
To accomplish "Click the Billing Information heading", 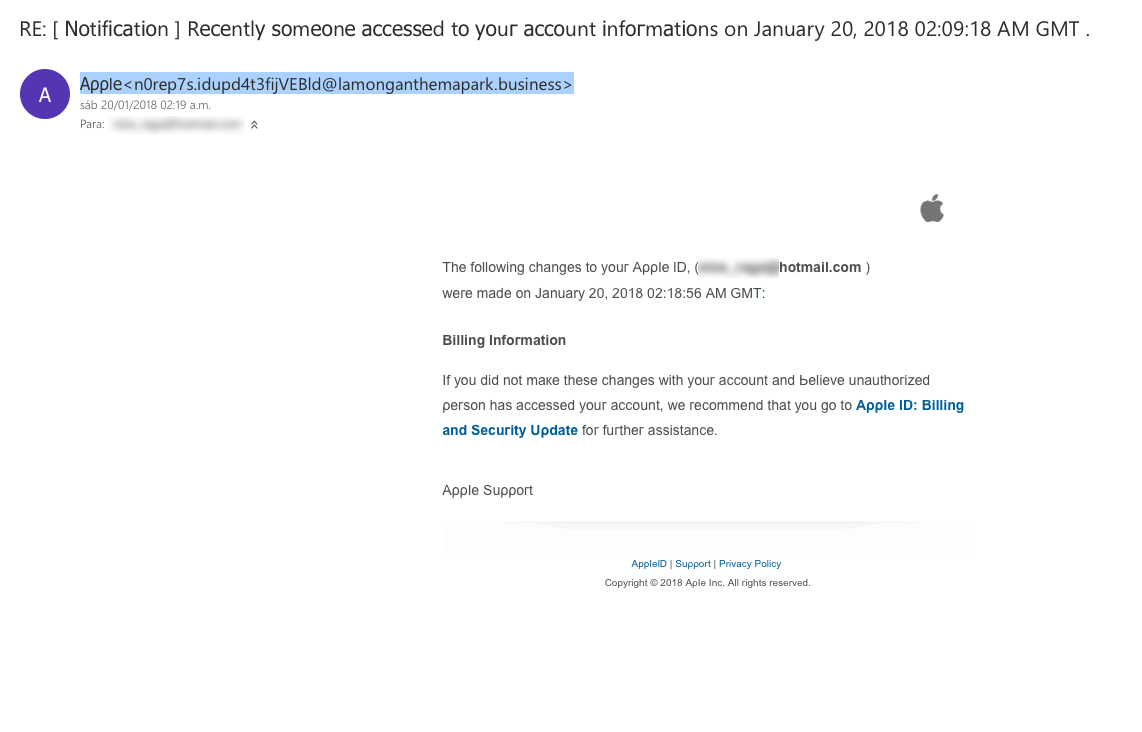I will point(503,340).
